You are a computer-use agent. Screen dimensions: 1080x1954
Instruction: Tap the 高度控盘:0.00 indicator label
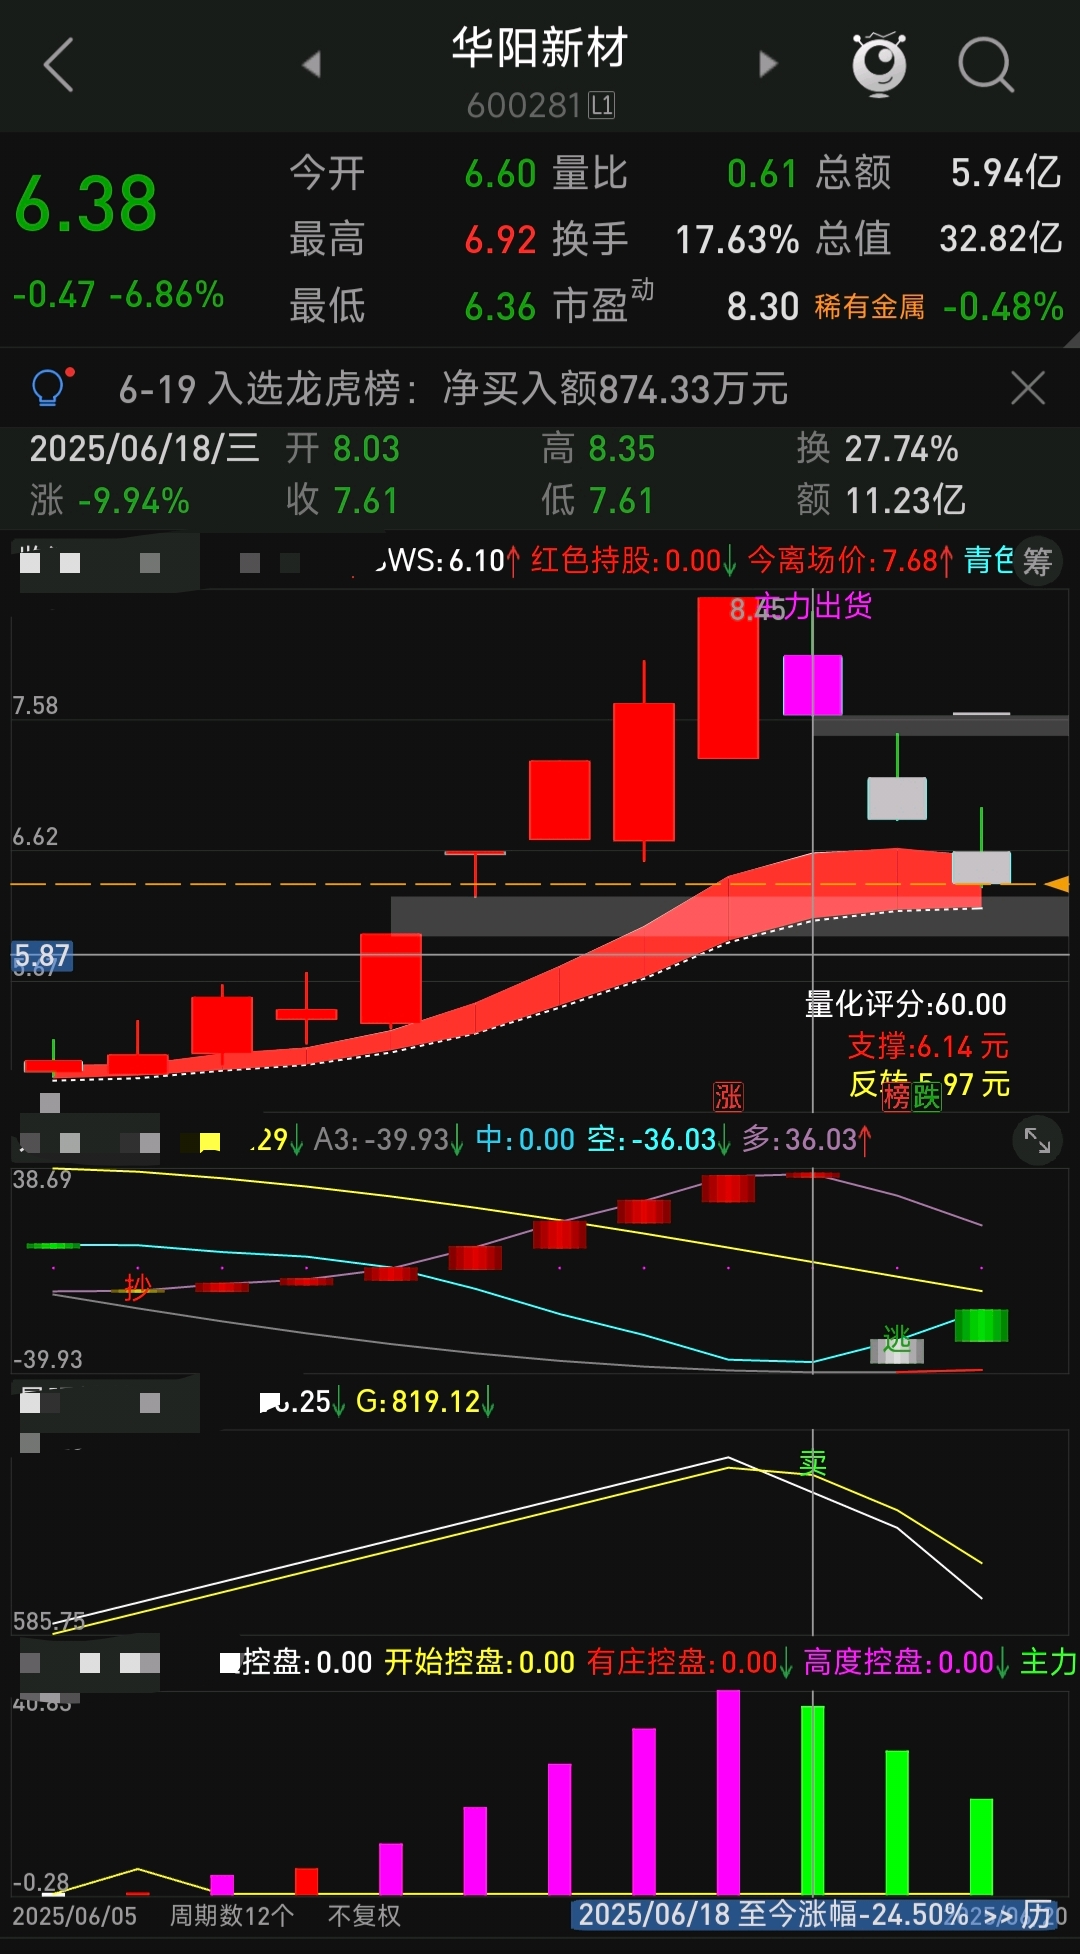click(906, 1662)
